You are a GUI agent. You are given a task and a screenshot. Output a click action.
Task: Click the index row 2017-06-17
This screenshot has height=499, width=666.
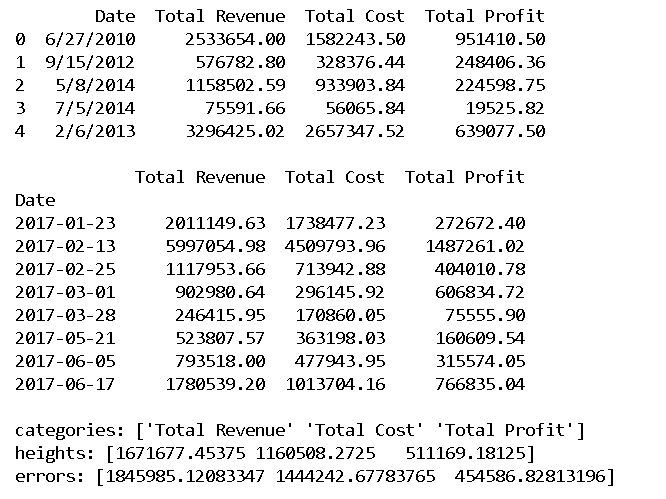tap(65, 384)
